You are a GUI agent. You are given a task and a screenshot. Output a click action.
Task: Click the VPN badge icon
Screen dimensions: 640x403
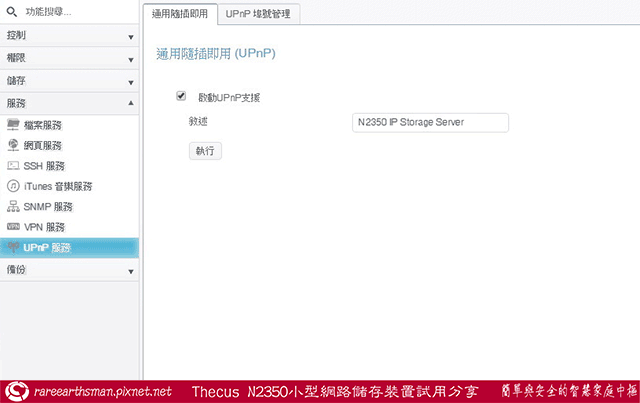tap(13, 226)
